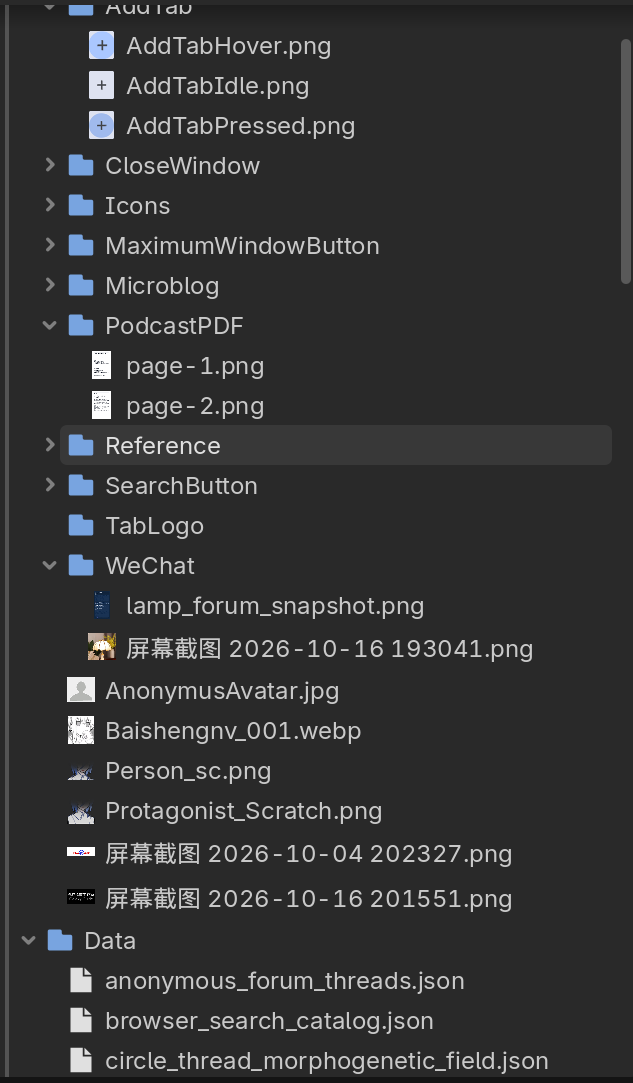The width and height of the screenshot is (633, 1083).
Task: Select the page-1.png file name
Action: coord(195,366)
